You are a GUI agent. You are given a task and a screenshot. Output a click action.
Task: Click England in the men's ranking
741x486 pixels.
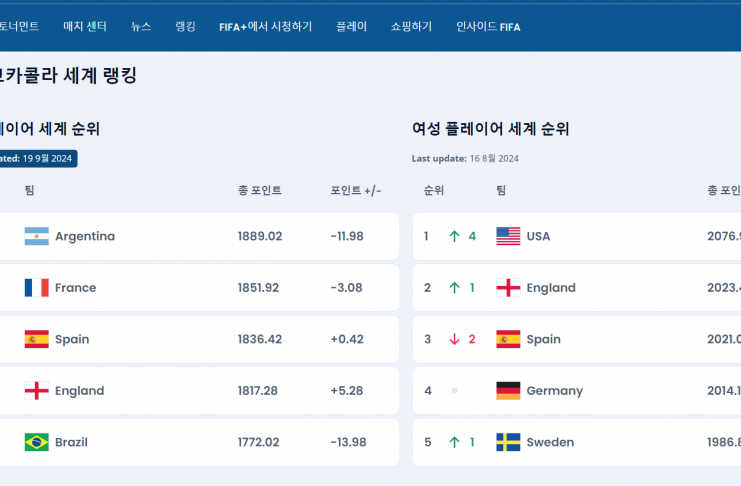[79, 391]
